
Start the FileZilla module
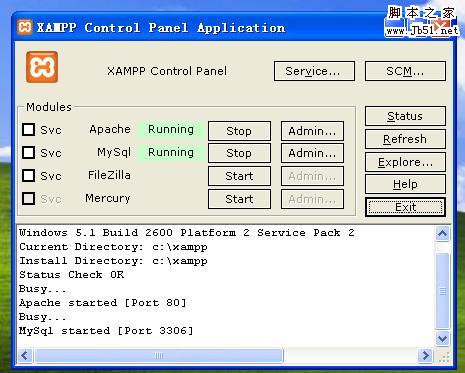(x=239, y=176)
